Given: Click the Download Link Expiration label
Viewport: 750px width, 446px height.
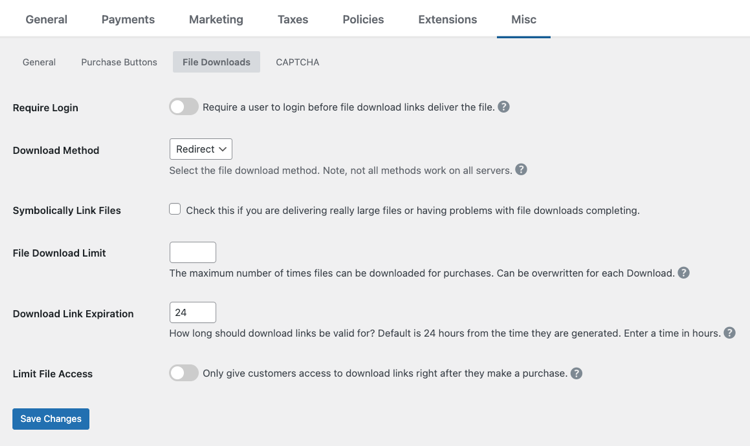Looking at the screenshot, I should pyautogui.click(x=73, y=314).
